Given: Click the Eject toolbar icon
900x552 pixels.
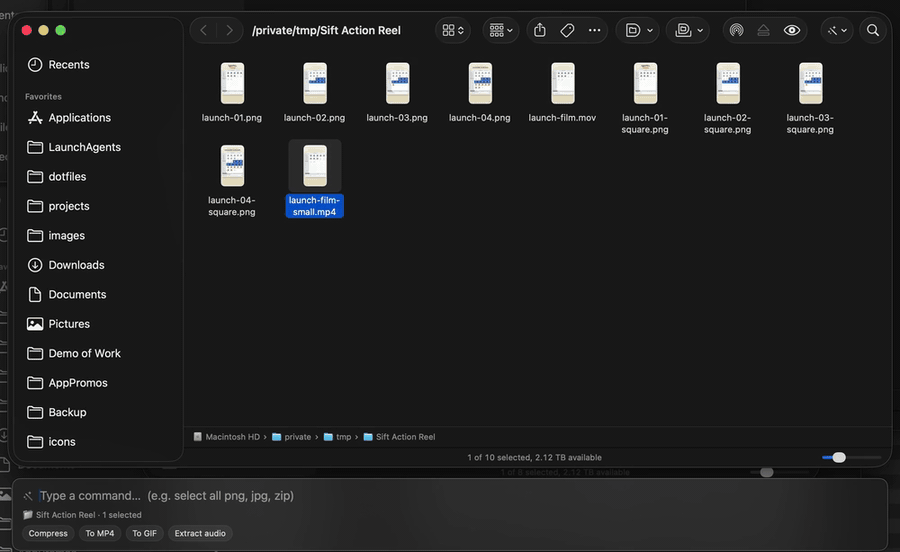Looking at the screenshot, I should click(763, 30).
